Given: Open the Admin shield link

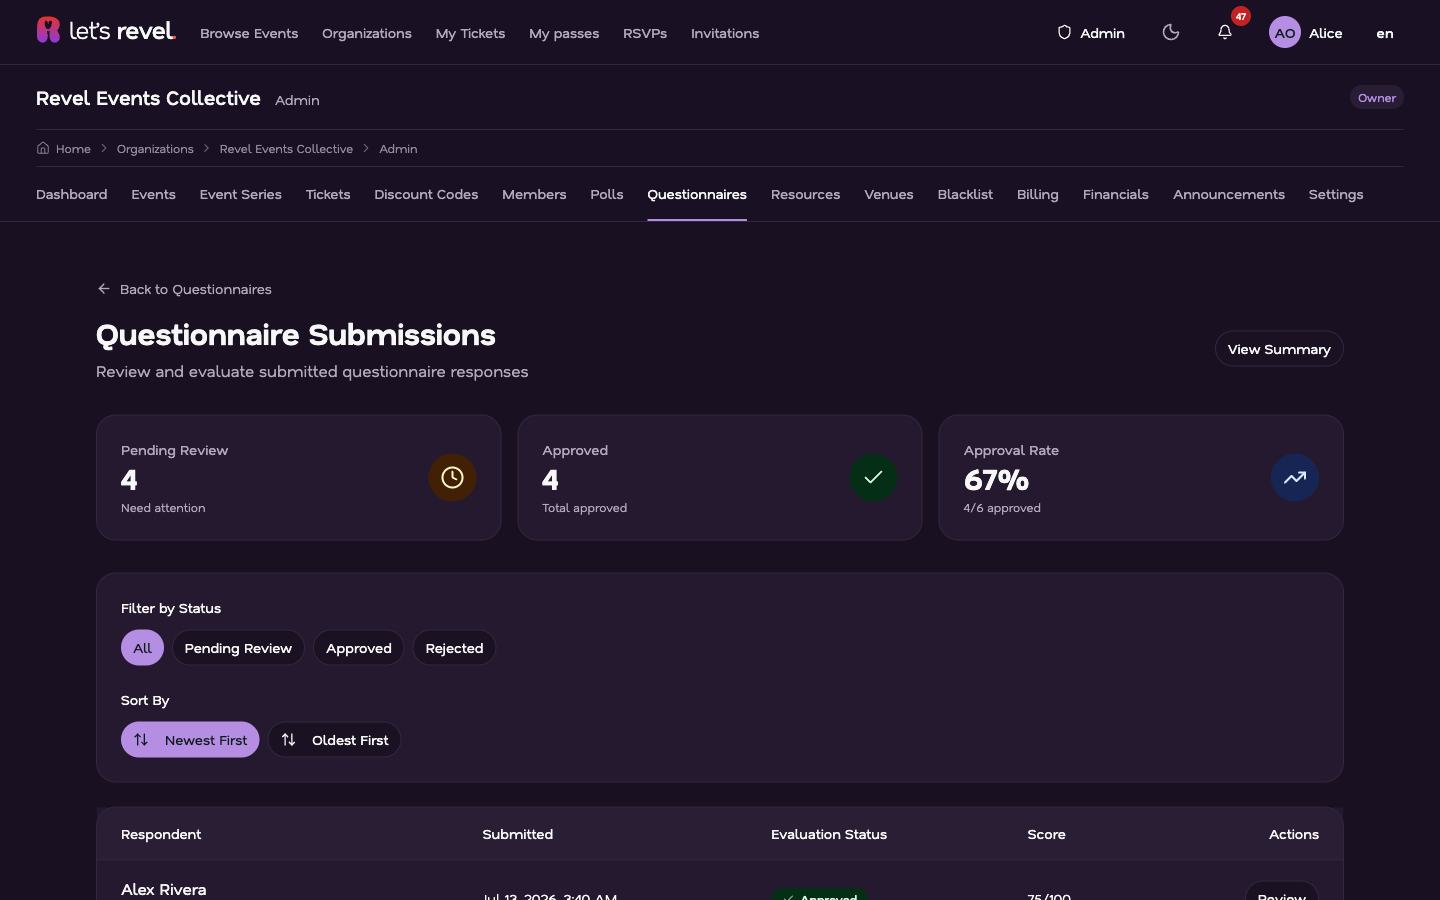Looking at the screenshot, I should (1091, 33).
